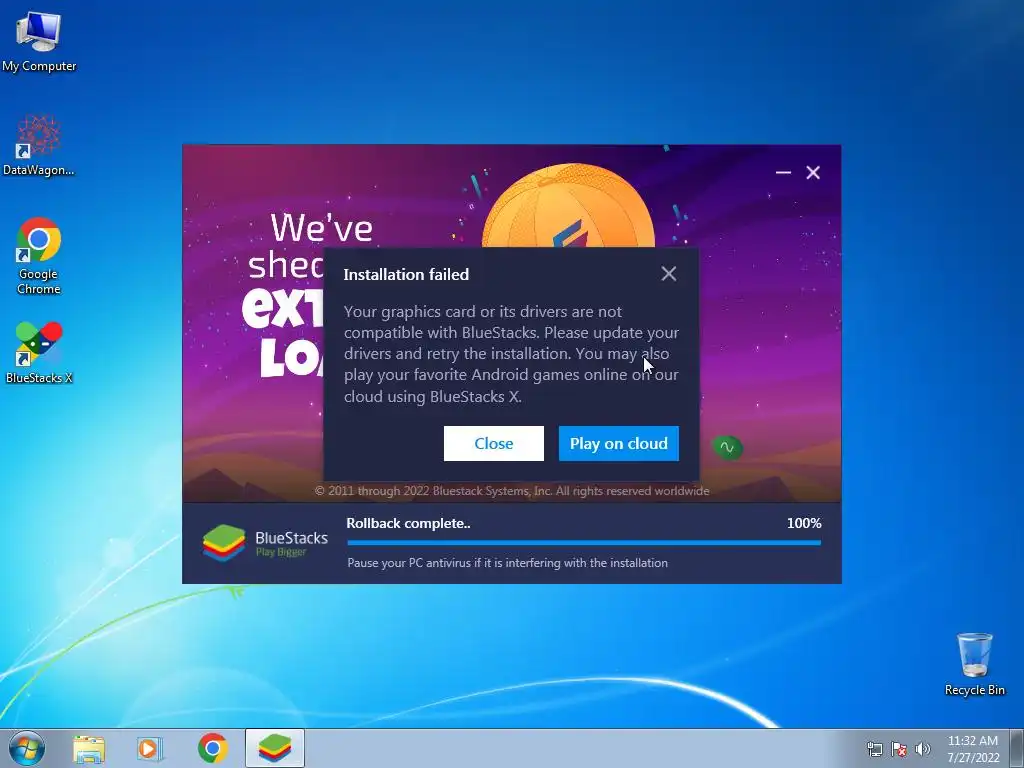This screenshot has height=768, width=1024.
Task: Open Windows Explorer from the taskbar
Action: tap(89, 748)
